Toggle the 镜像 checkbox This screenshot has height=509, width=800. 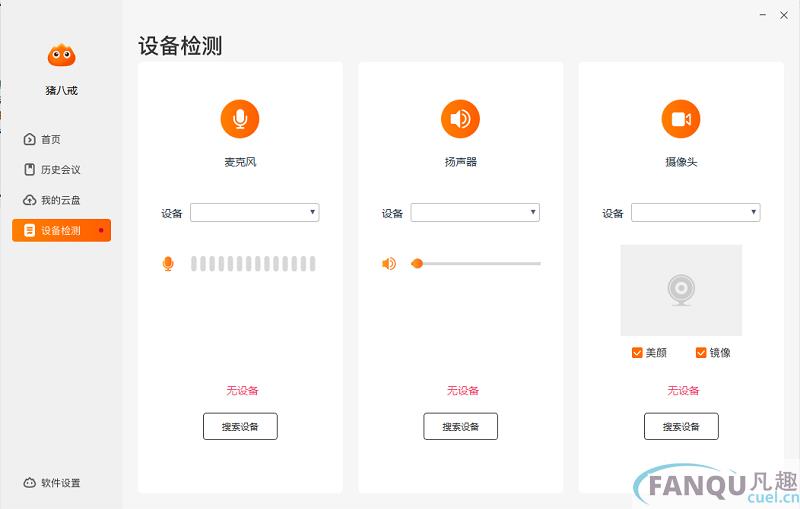[701, 352]
